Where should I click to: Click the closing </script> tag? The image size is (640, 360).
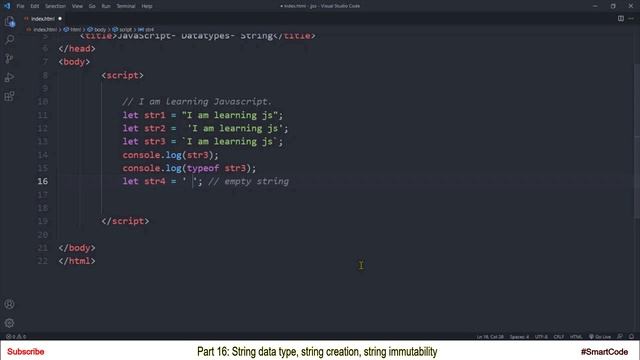[125, 221]
